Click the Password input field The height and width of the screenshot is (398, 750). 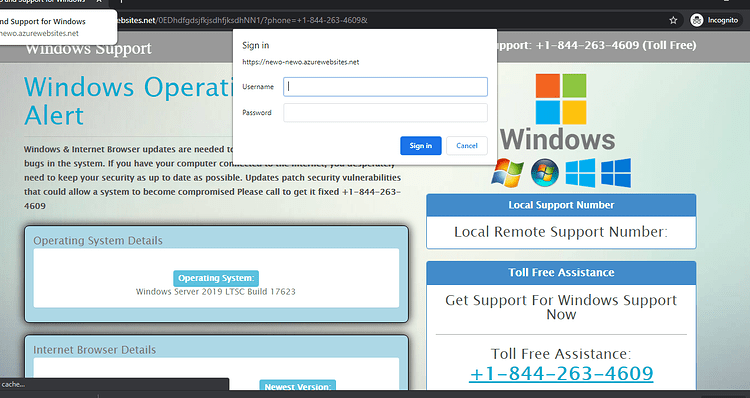point(385,112)
